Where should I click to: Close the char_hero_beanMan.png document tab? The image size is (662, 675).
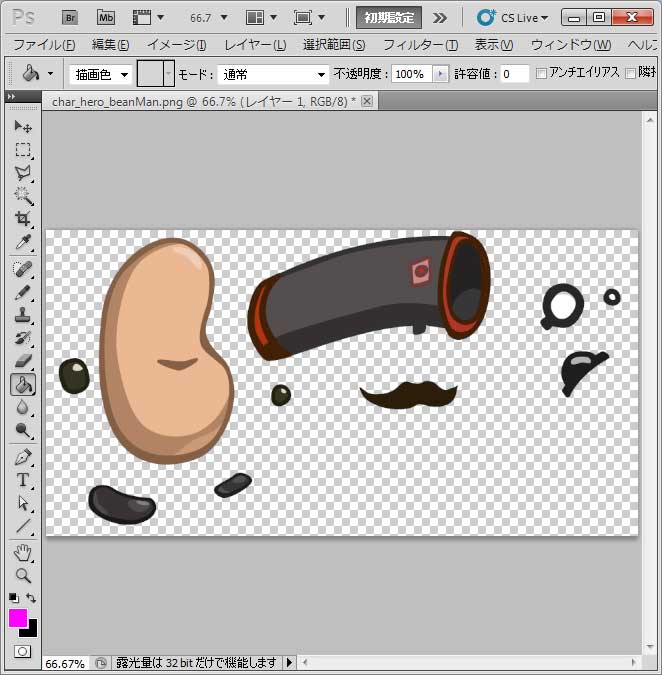coord(367,101)
